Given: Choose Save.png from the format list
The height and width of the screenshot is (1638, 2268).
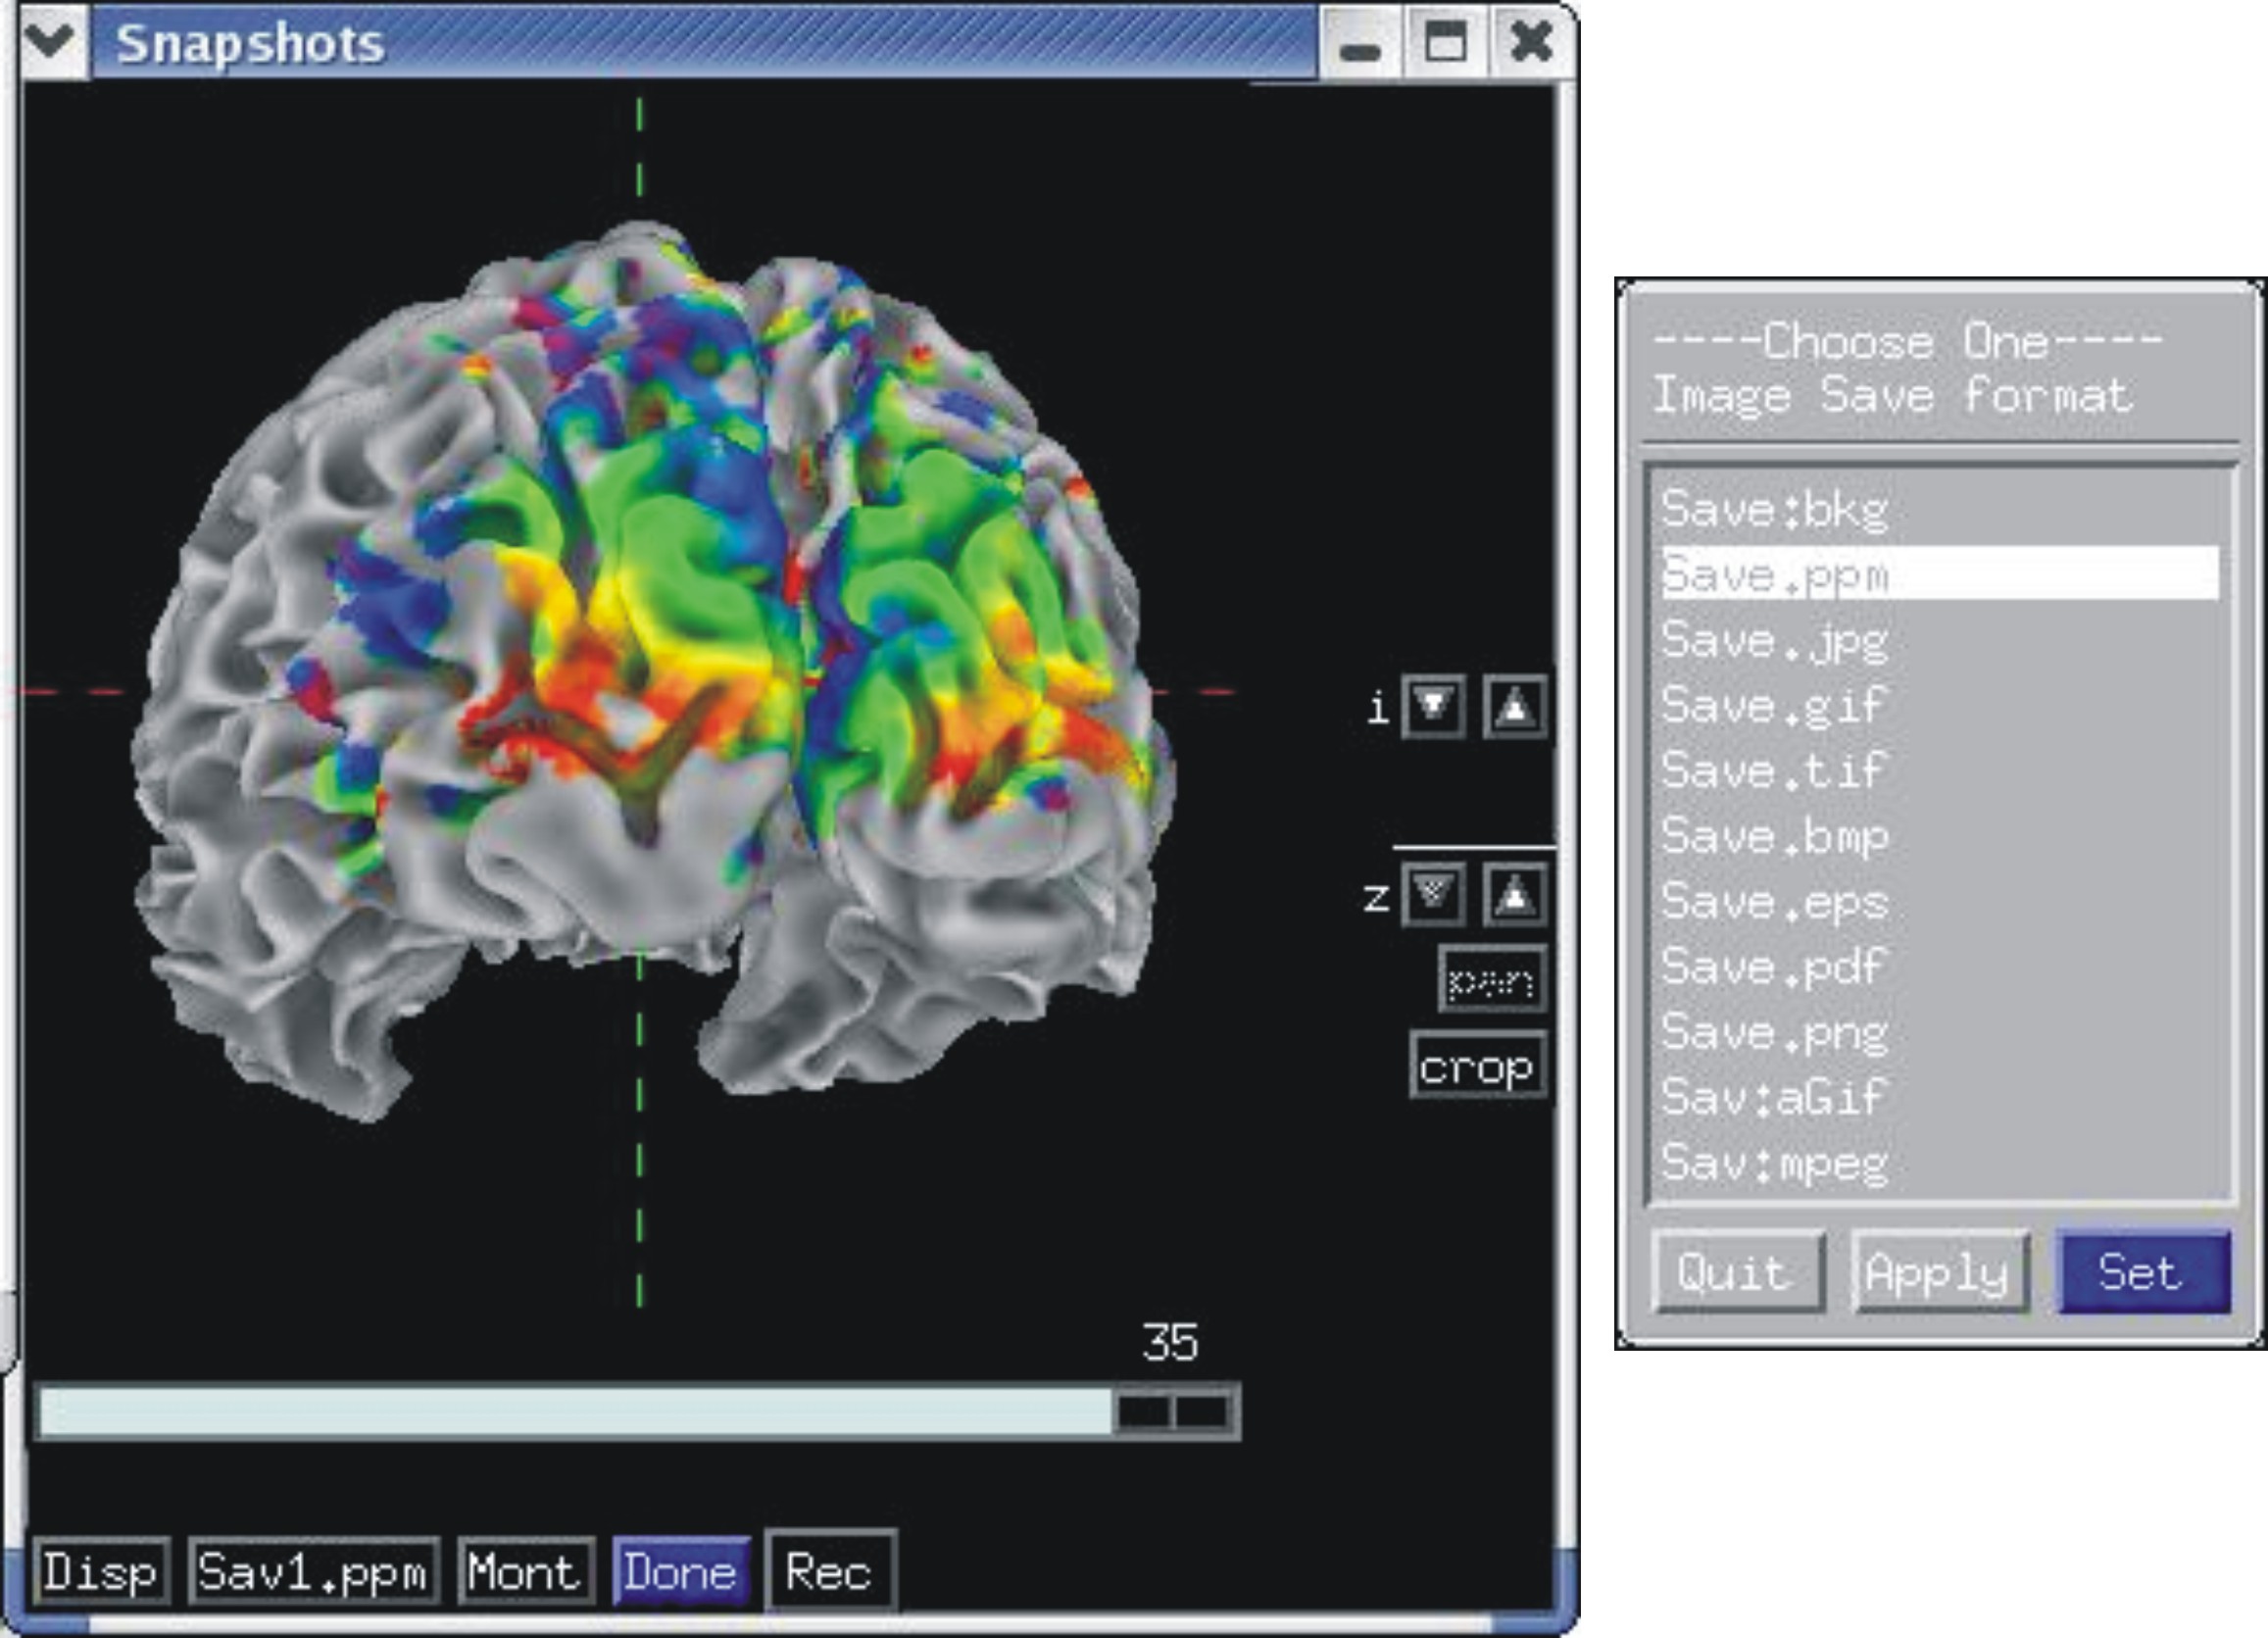Looking at the screenshot, I should tap(1775, 1032).
